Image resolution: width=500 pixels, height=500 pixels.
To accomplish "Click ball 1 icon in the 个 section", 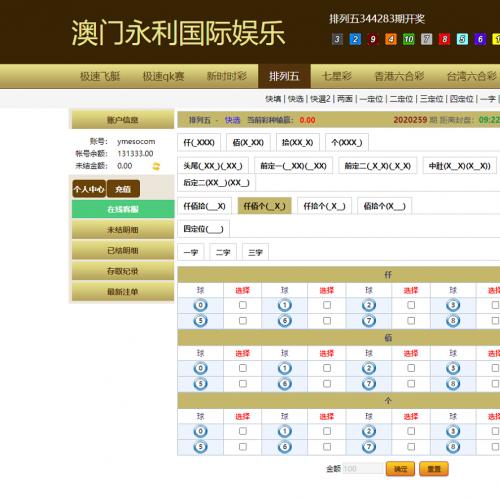I will tap(285, 431).
